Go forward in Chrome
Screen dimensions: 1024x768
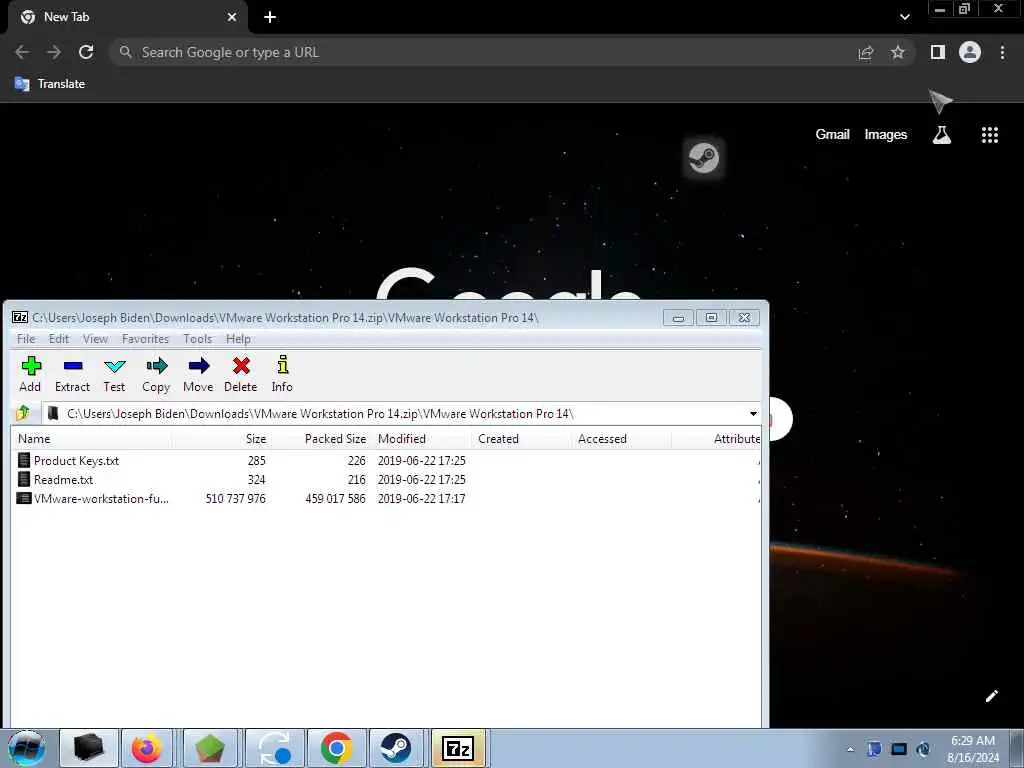click(54, 52)
